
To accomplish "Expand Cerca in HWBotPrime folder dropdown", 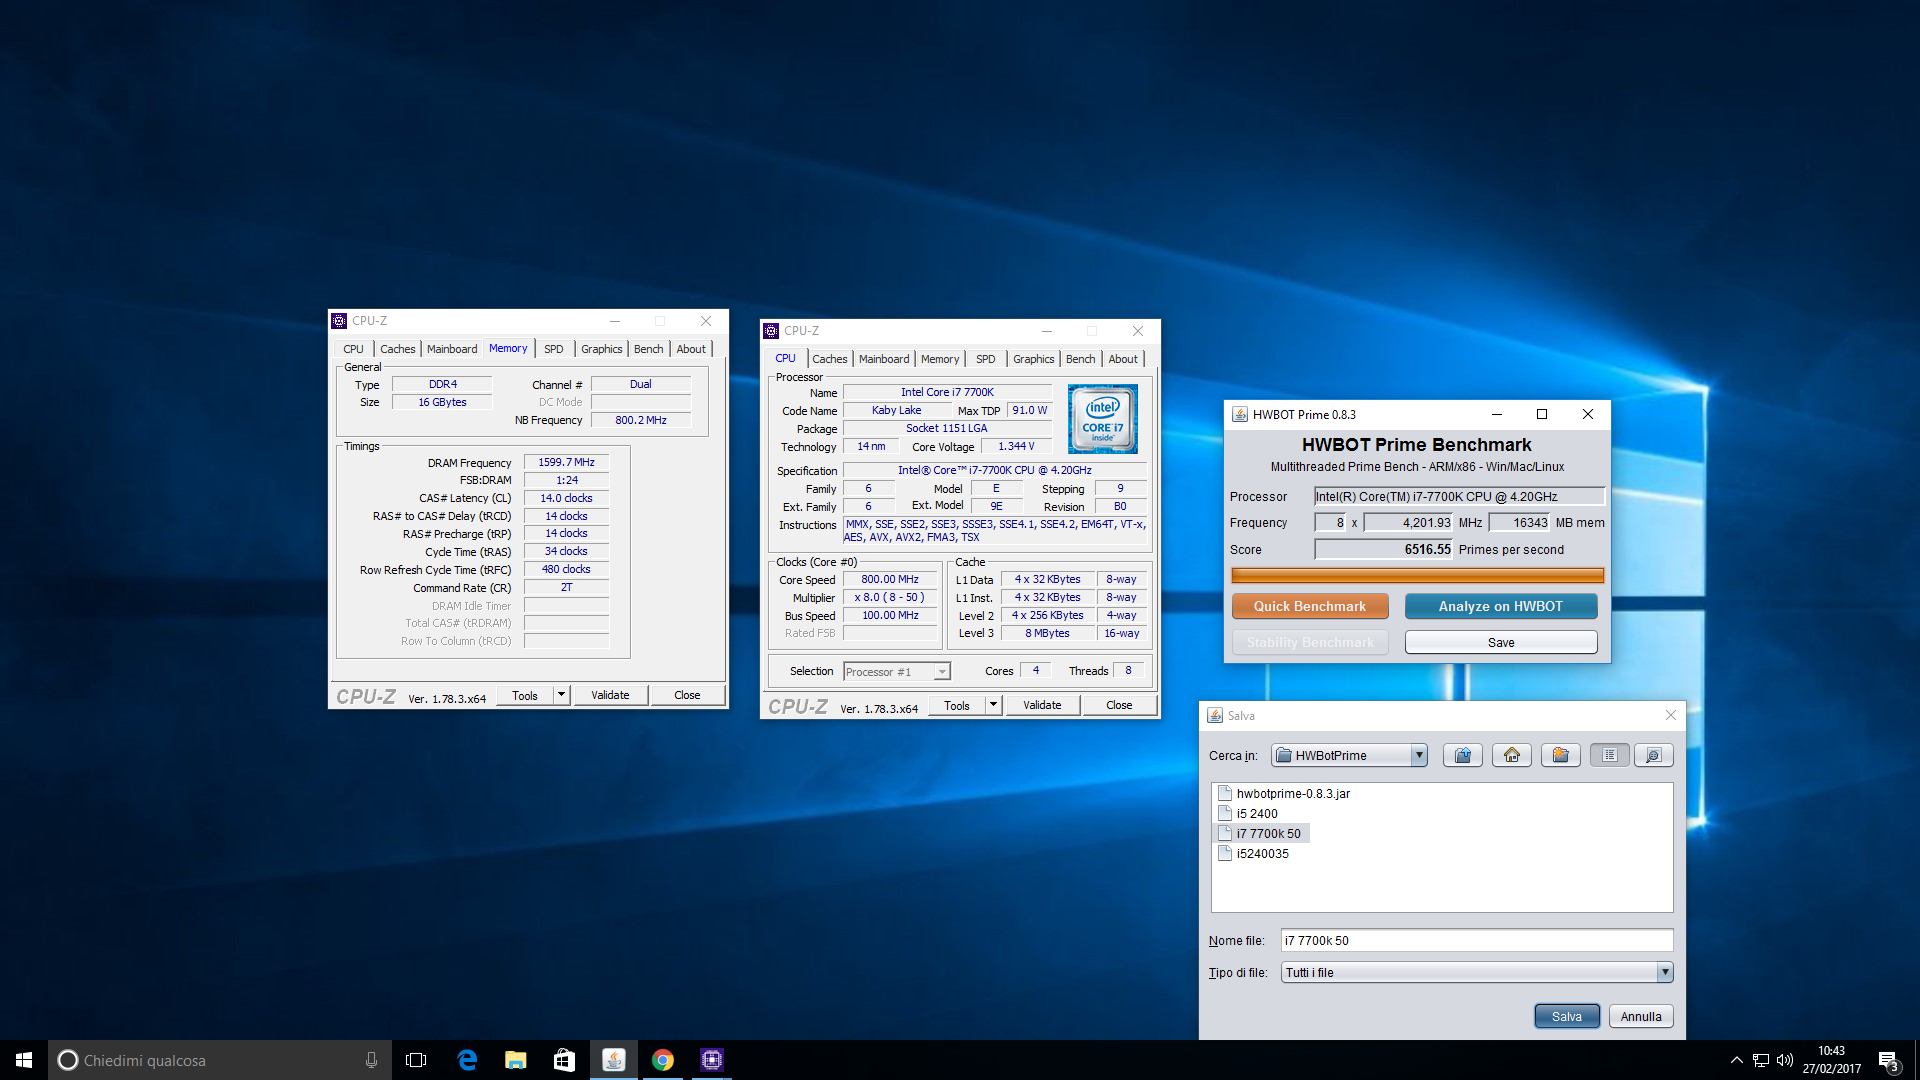I will (x=1418, y=756).
